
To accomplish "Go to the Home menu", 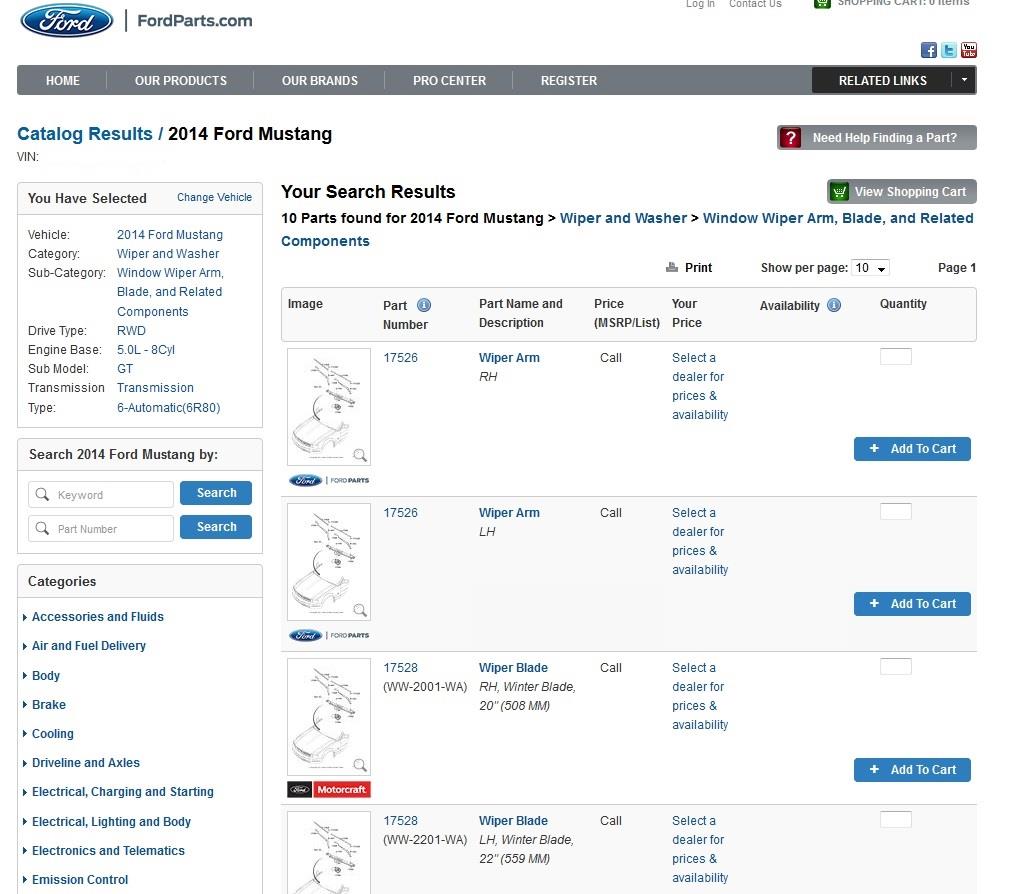I will click(63, 80).
